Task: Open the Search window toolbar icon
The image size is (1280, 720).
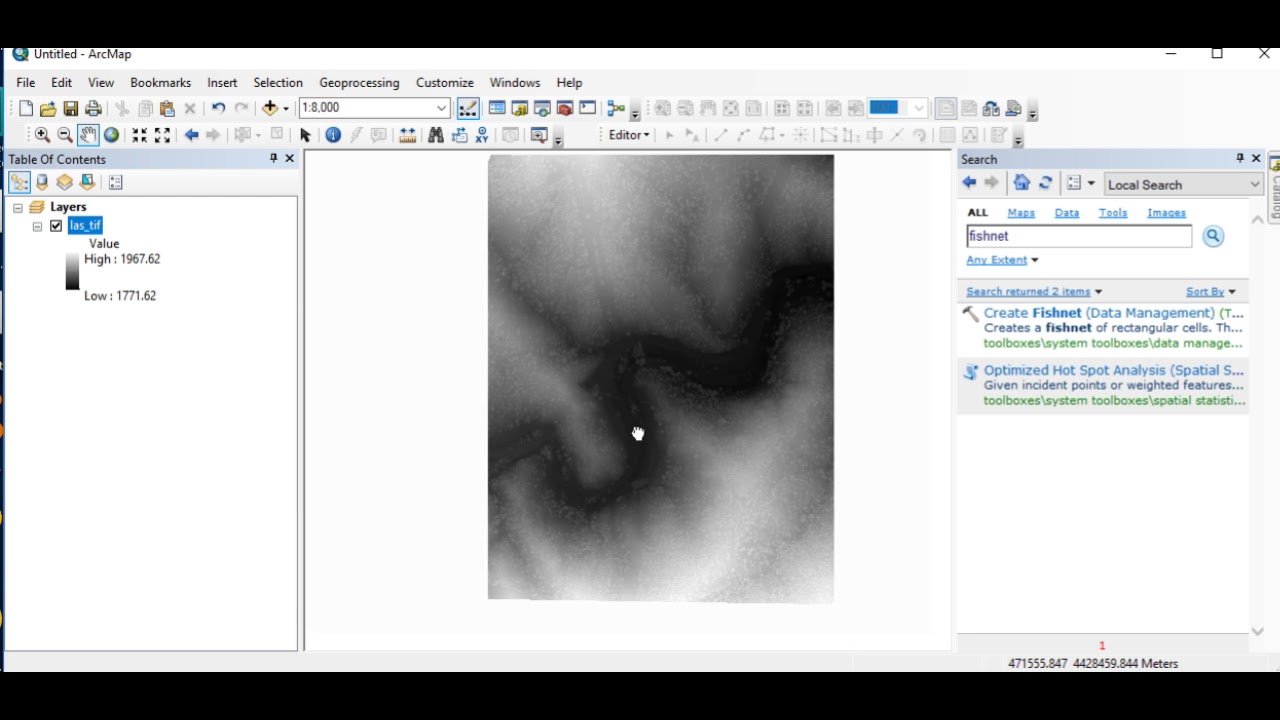Action: (x=542, y=108)
